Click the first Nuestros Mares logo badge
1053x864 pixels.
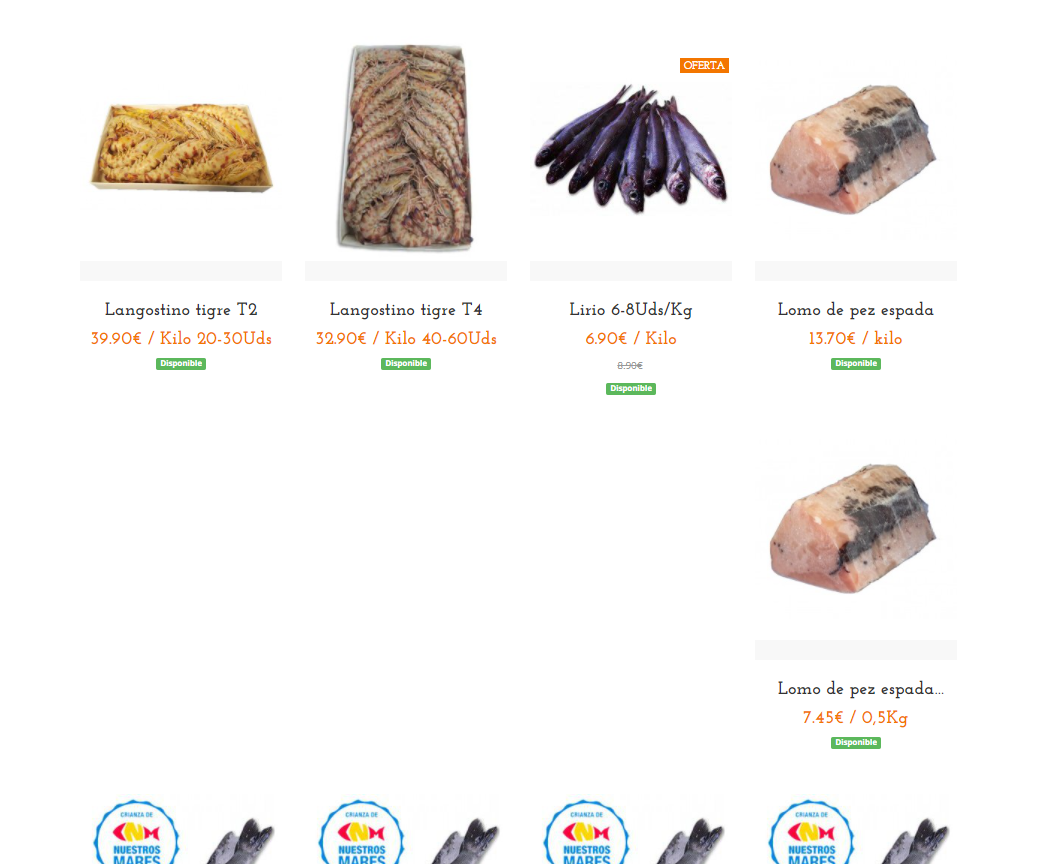point(136,832)
